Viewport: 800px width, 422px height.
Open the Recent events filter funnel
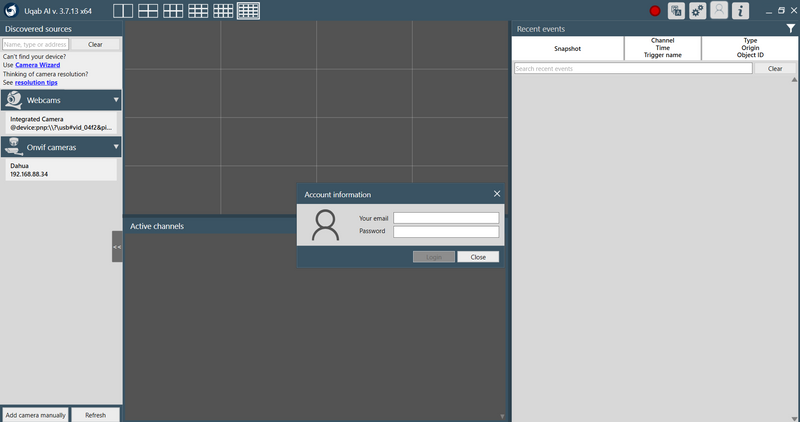(791, 29)
